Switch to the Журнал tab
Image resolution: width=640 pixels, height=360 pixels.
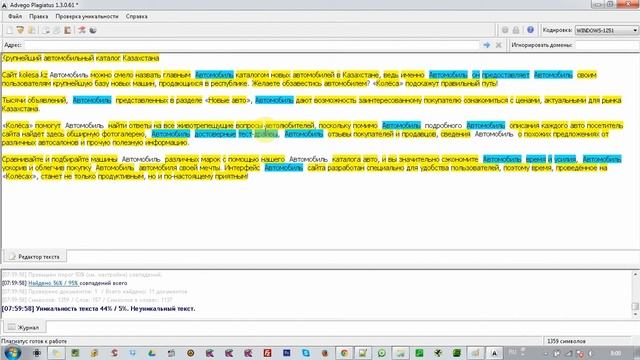24,327
